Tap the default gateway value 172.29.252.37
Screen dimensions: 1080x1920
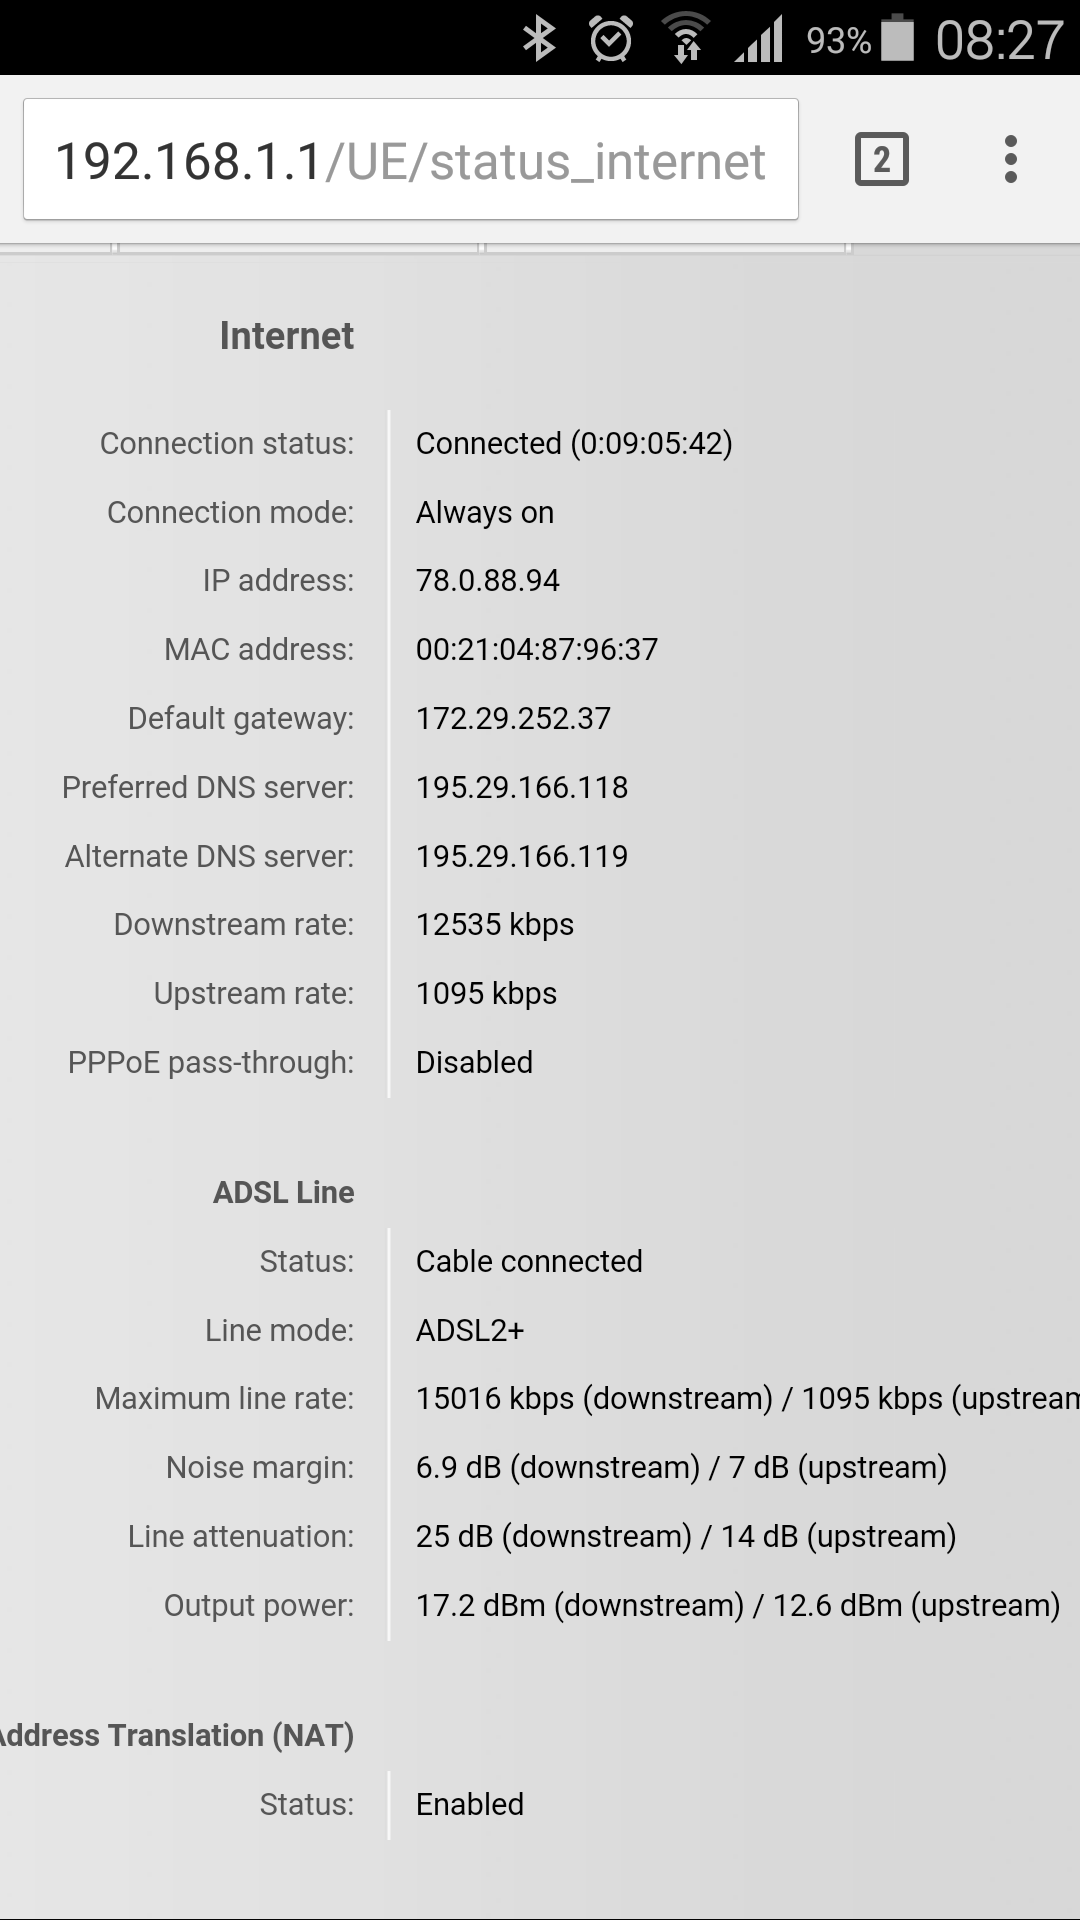pos(513,719)
